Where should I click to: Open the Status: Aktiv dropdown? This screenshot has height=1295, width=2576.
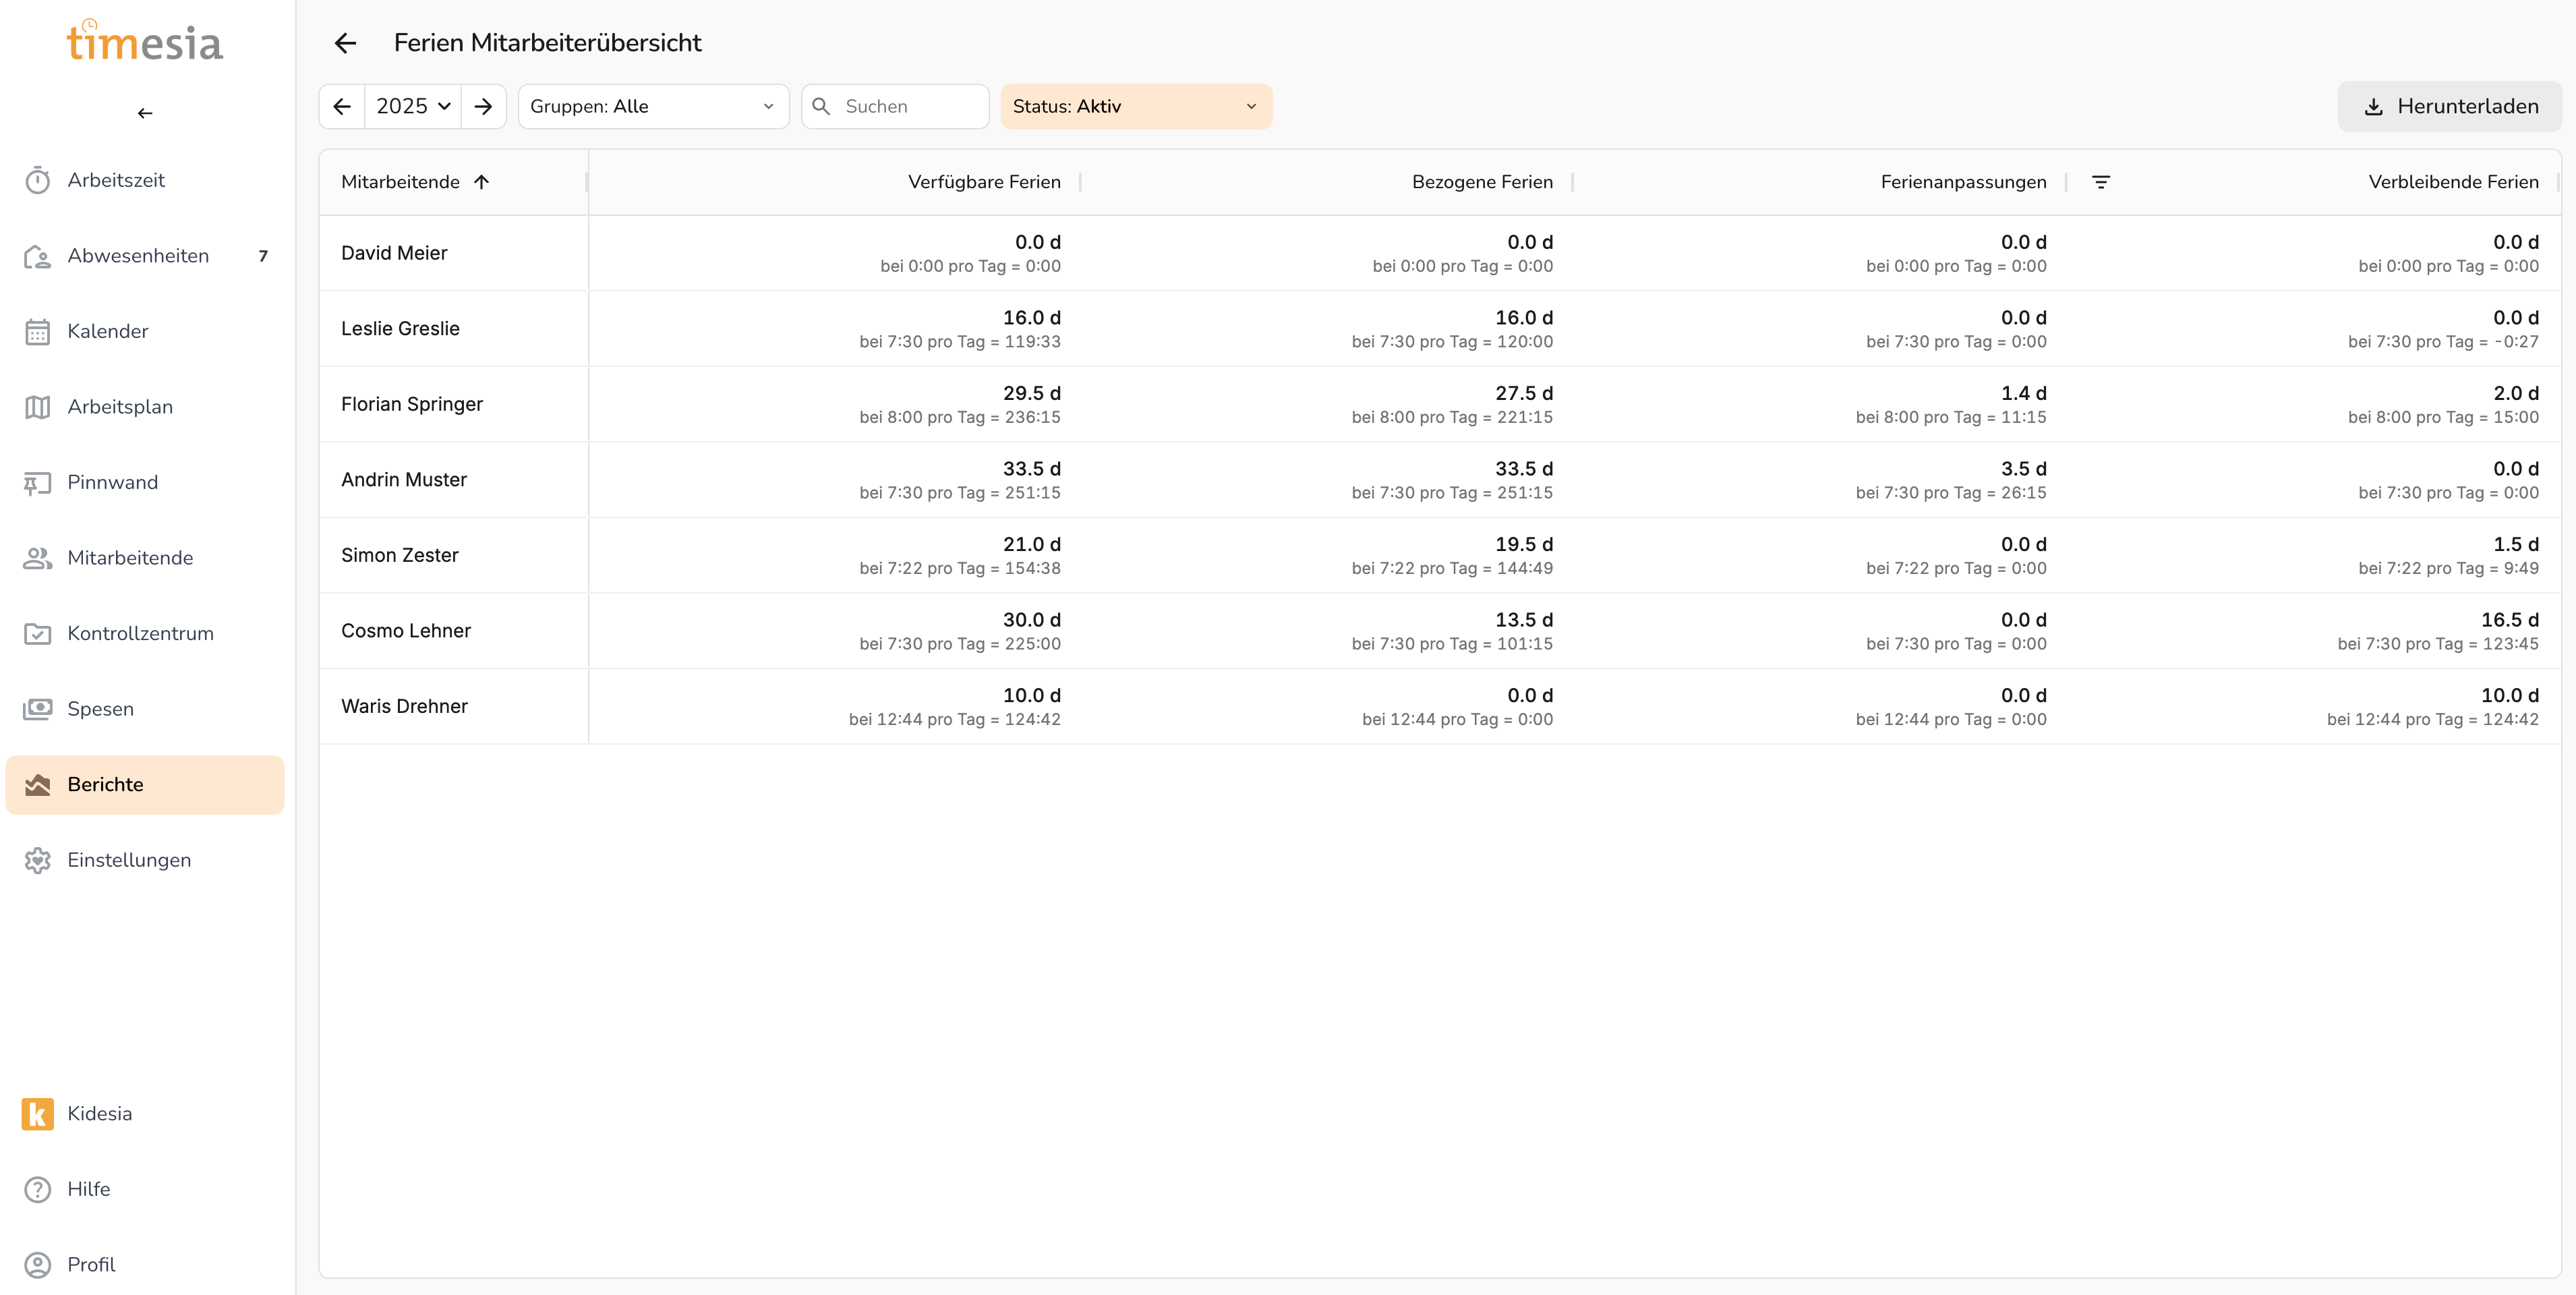coord(1135,106)
